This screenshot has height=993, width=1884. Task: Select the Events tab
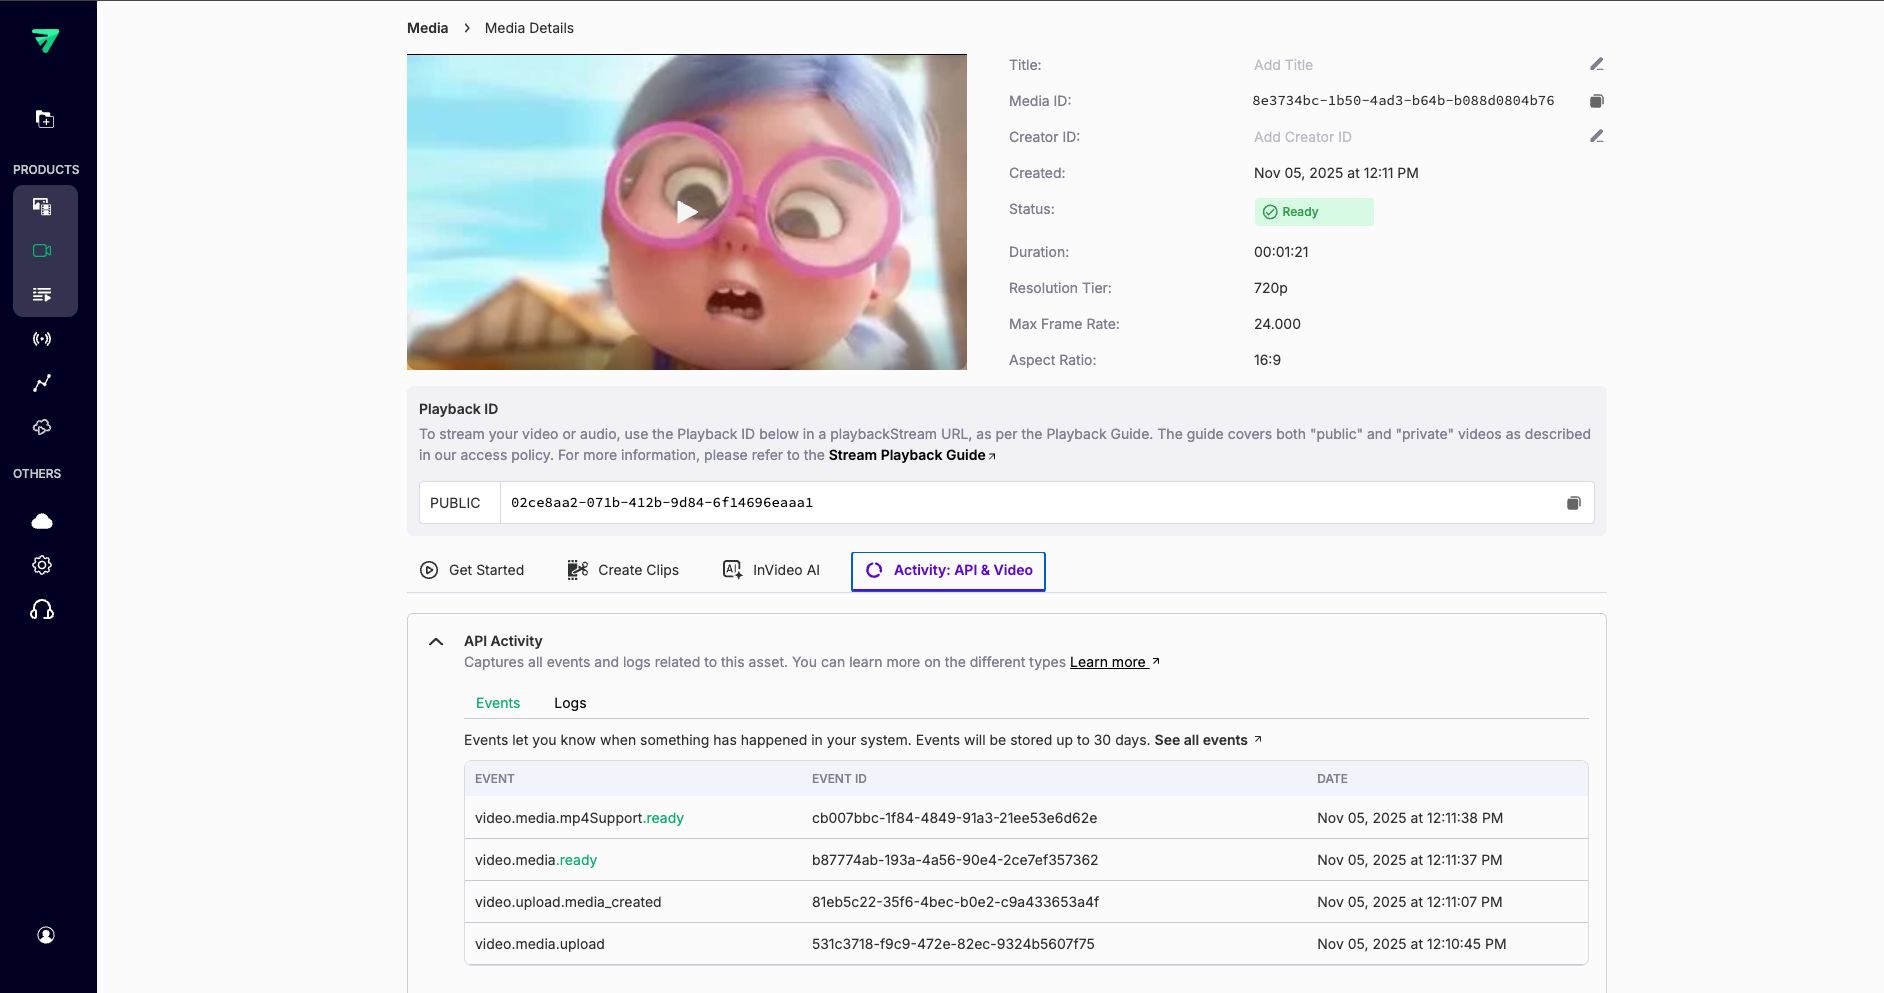498,703
